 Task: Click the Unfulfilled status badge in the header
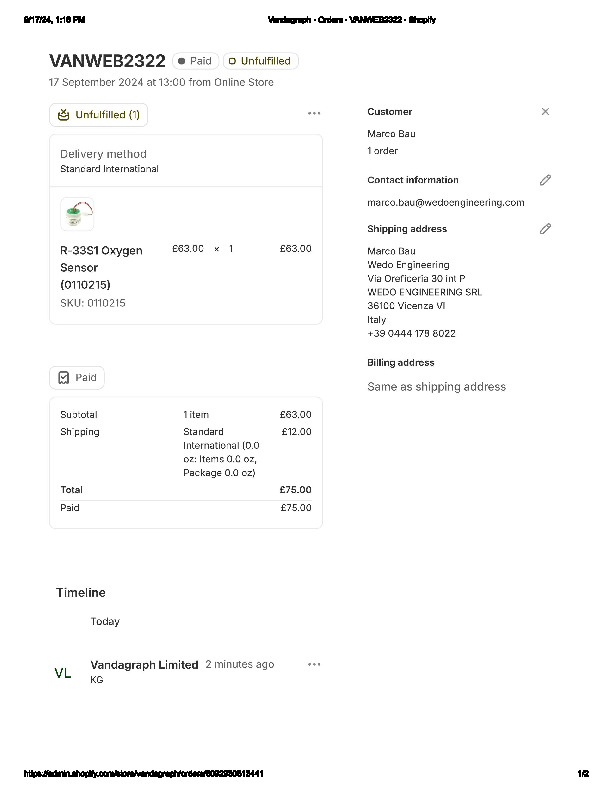(x=260, y=61)
